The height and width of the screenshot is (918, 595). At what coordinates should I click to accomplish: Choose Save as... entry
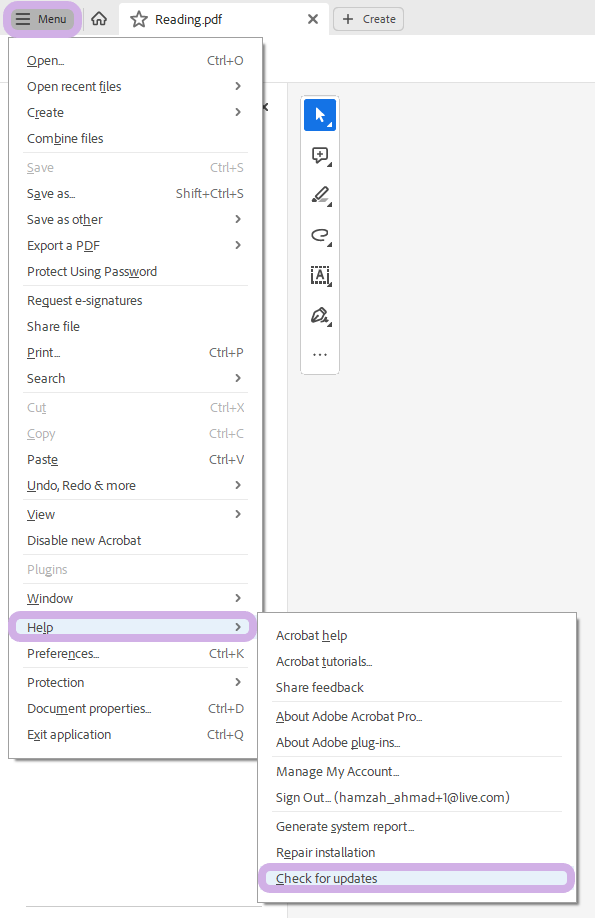click(135, 194)
